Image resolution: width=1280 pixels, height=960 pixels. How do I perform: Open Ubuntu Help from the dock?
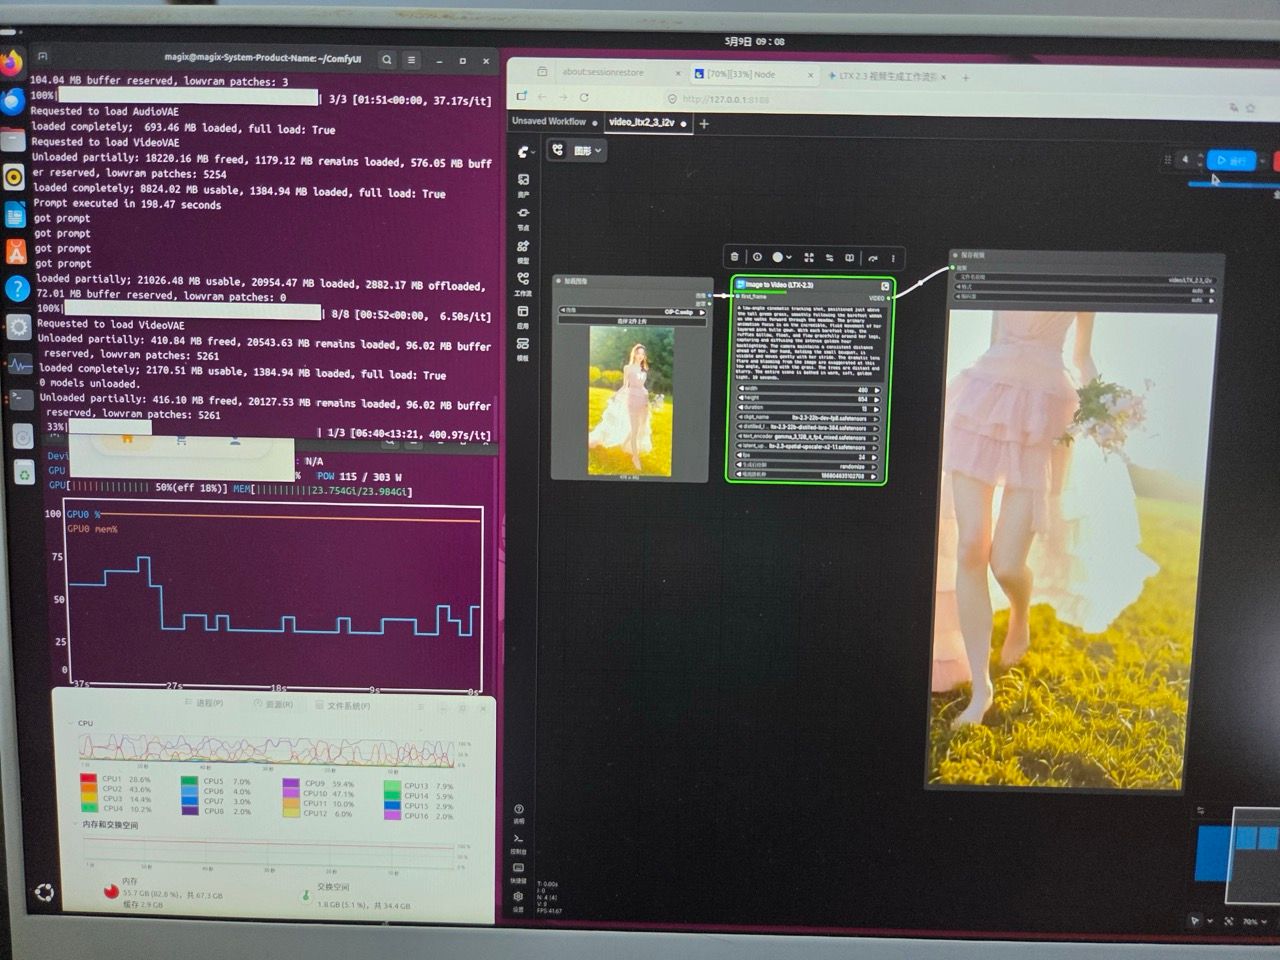pos(16,289)
